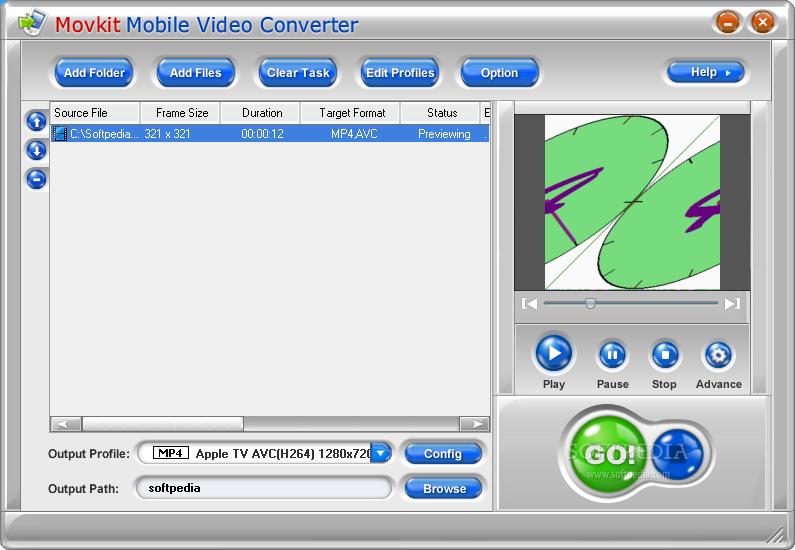Click the blue ball beside GO!
Viewport: 795px width, 550px height.
(678, 454)
